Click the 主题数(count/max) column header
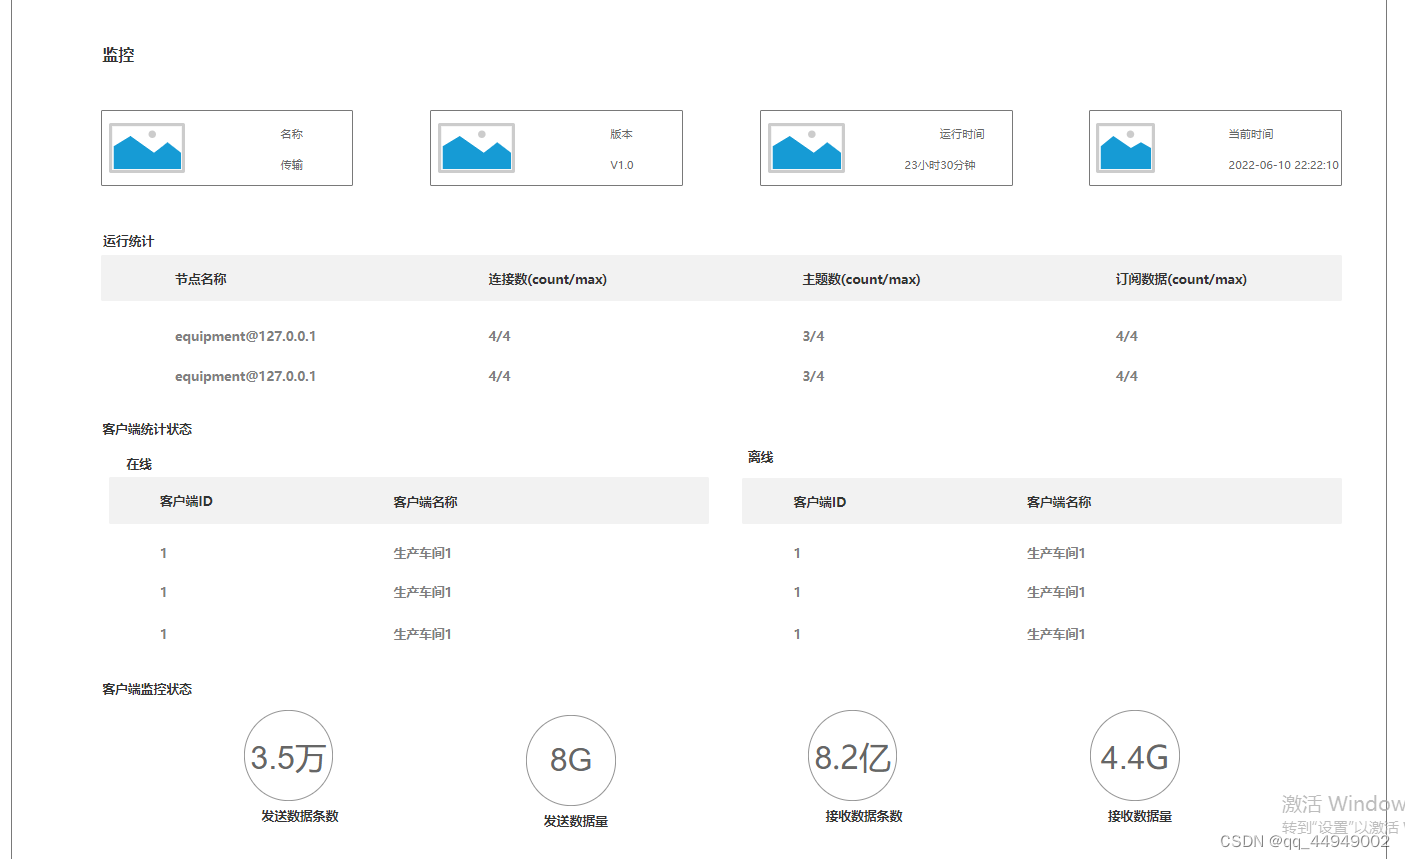The width and height of the screenshot is (1405, 859). click(861, 279)
